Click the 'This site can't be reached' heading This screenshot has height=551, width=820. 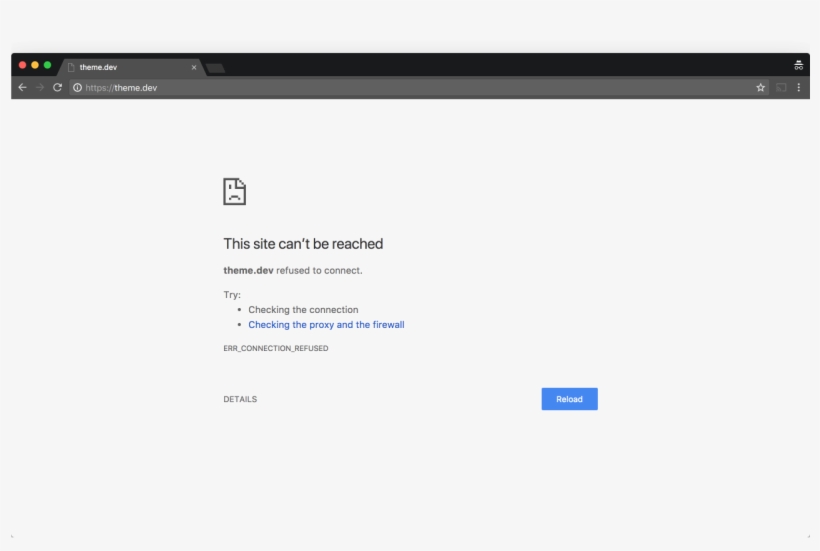(x=303, y=244)
